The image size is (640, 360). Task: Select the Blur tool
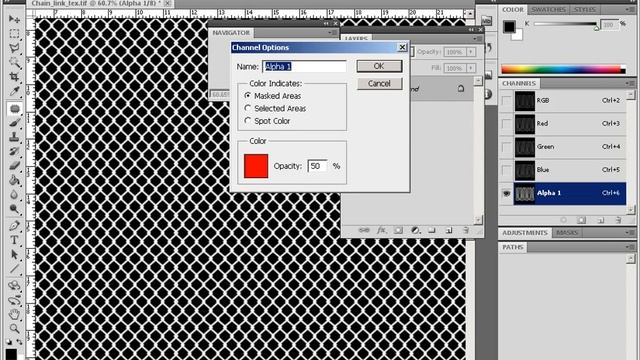click(x=14, y=194)
